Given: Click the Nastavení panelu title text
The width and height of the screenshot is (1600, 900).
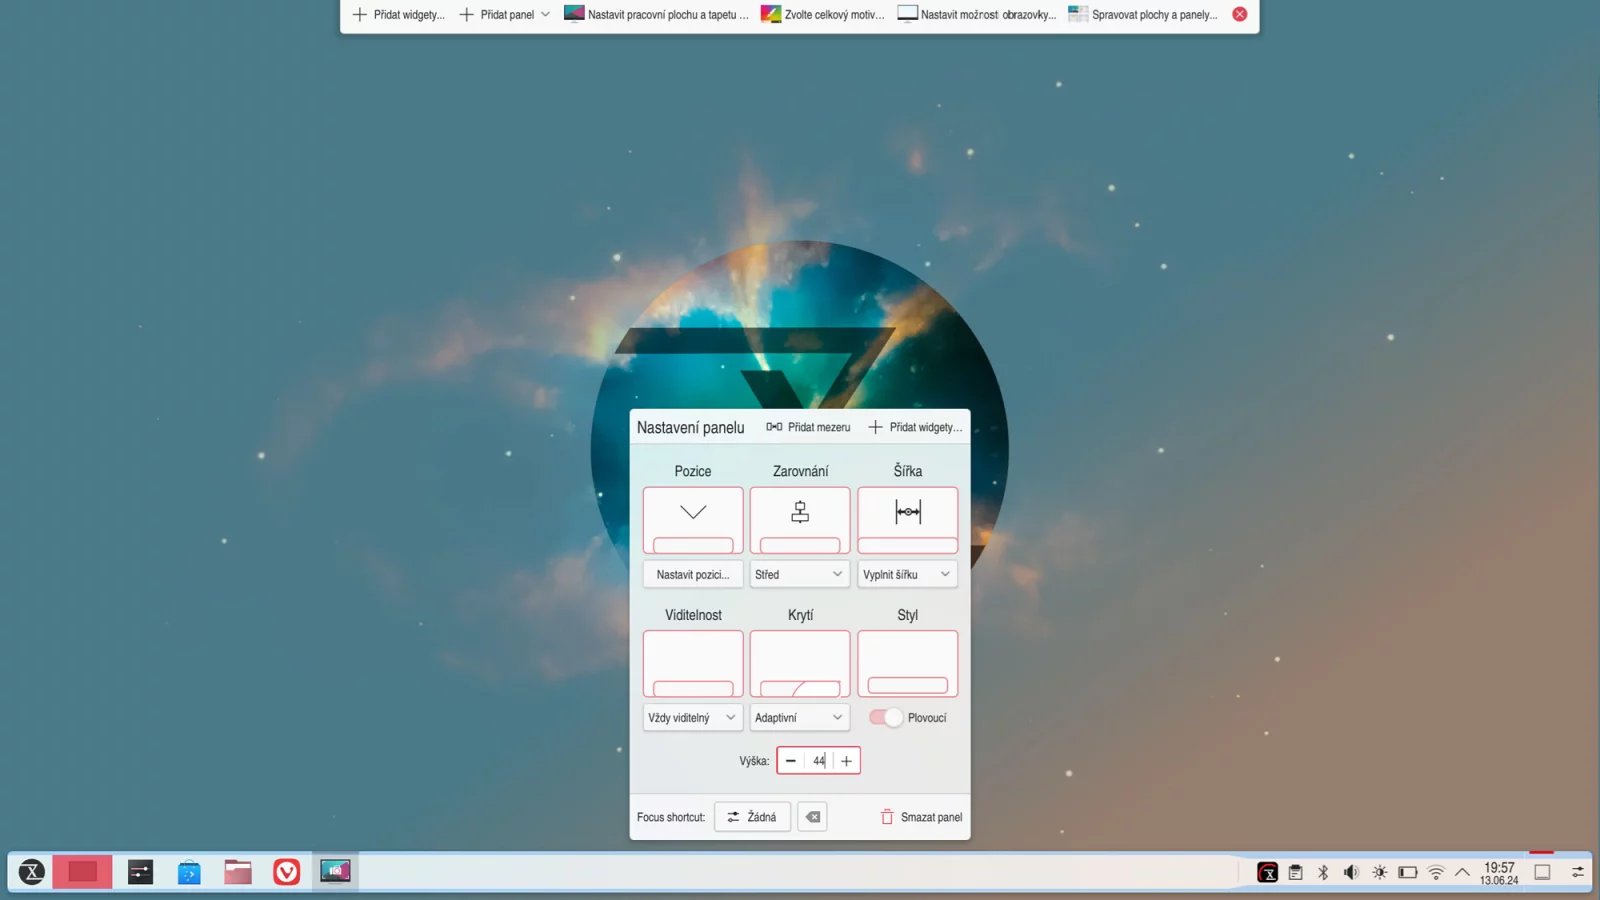Looking at the screenshot, I should [691, 427].
